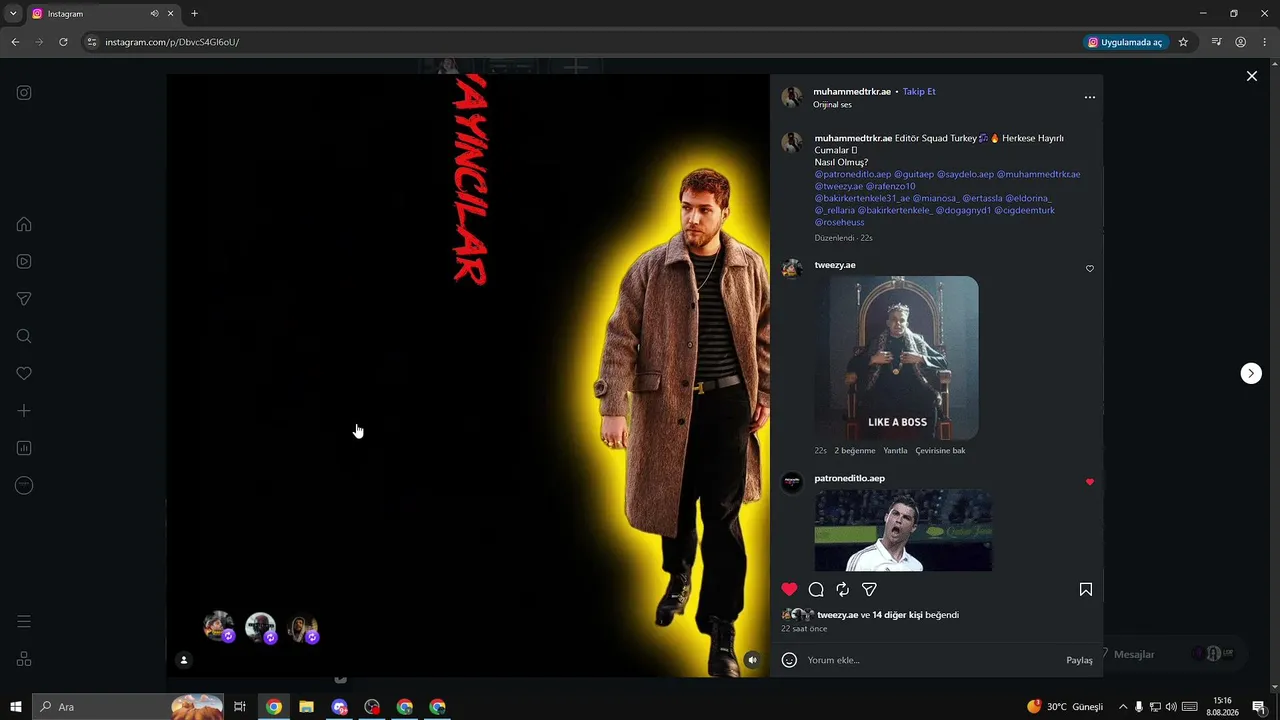Save the post with bookmark icon

pyautogui.click(x=1086, y=589)
